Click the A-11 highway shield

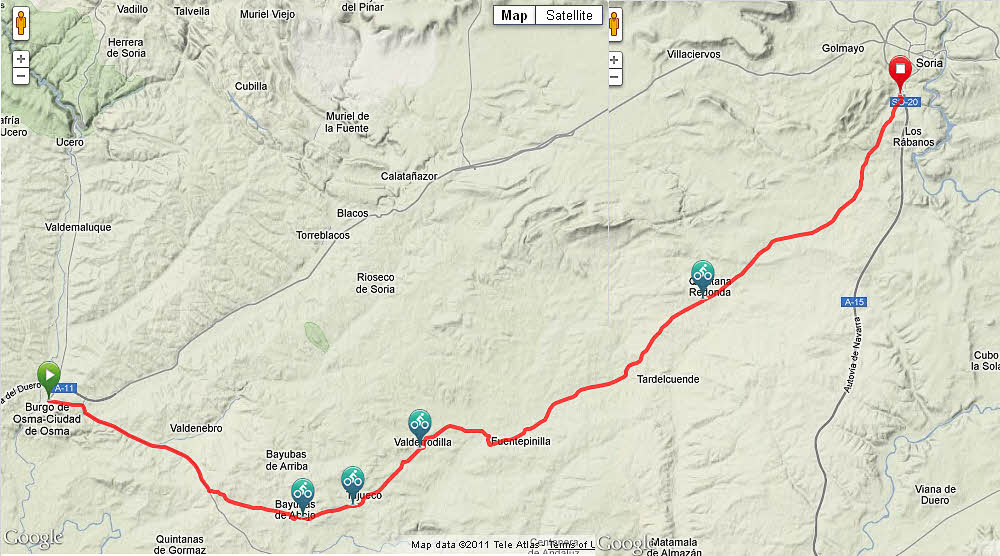pos(64,388)
